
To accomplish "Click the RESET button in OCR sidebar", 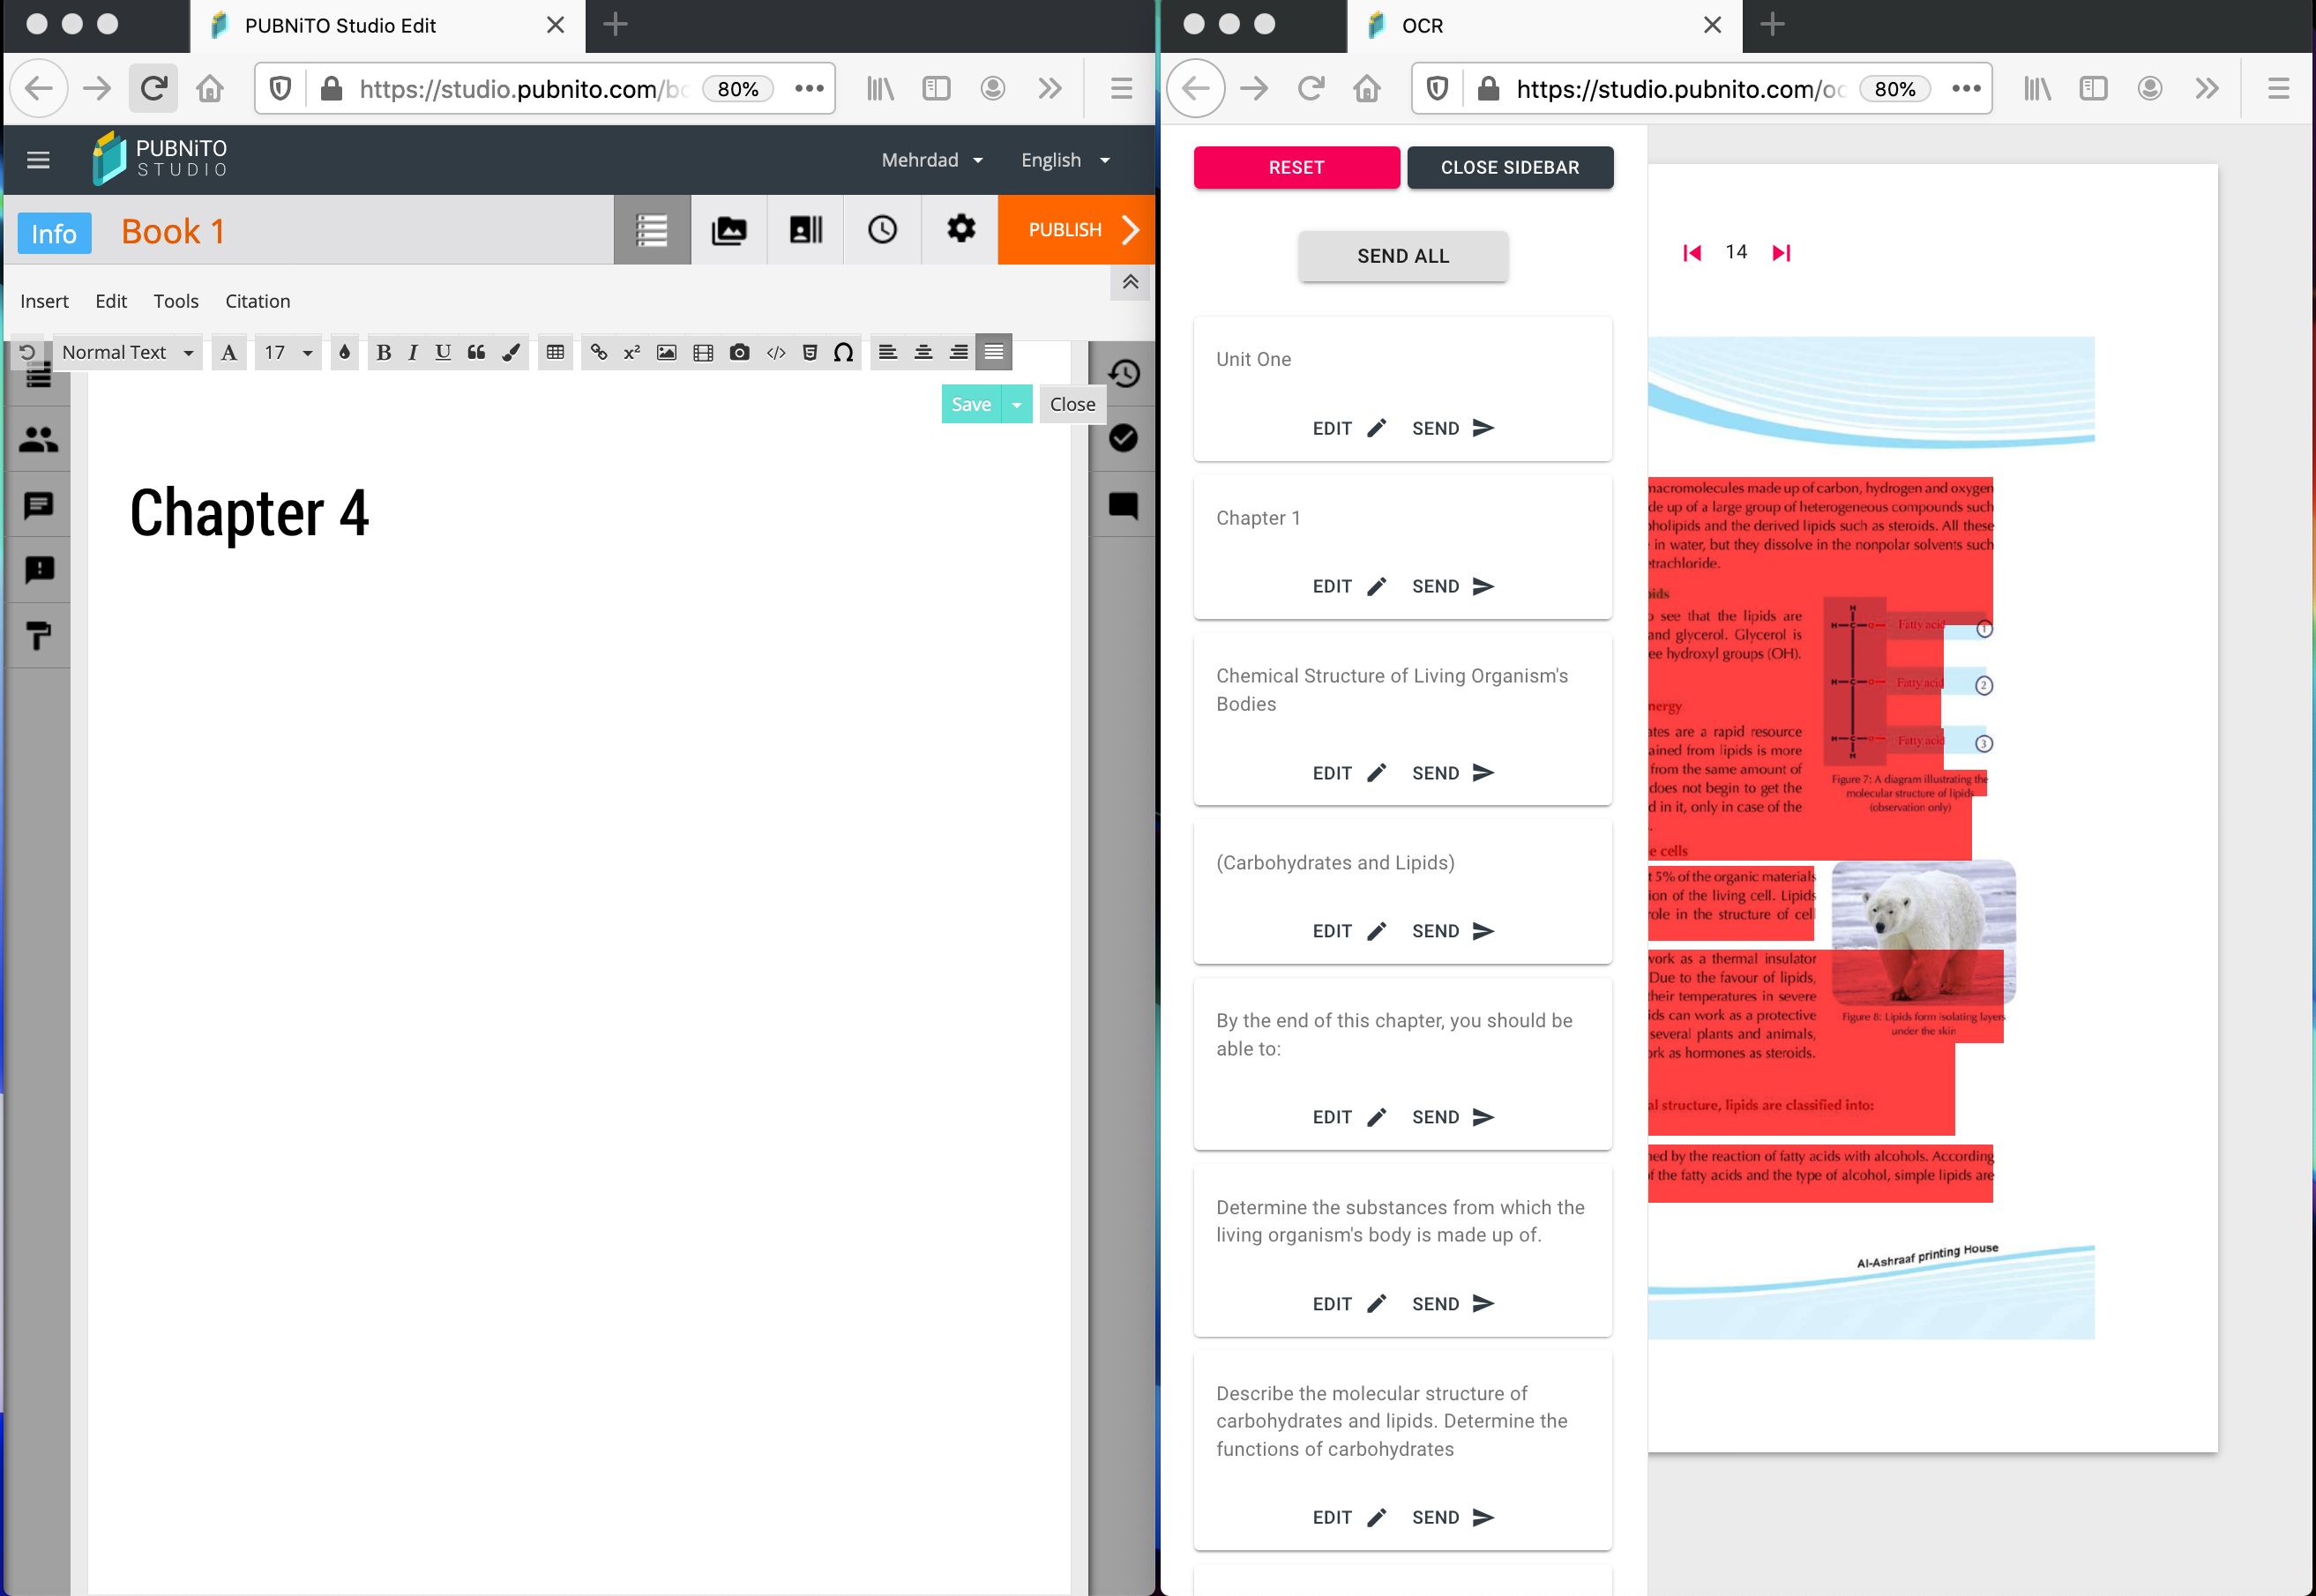I will [x=1296, y=167].
